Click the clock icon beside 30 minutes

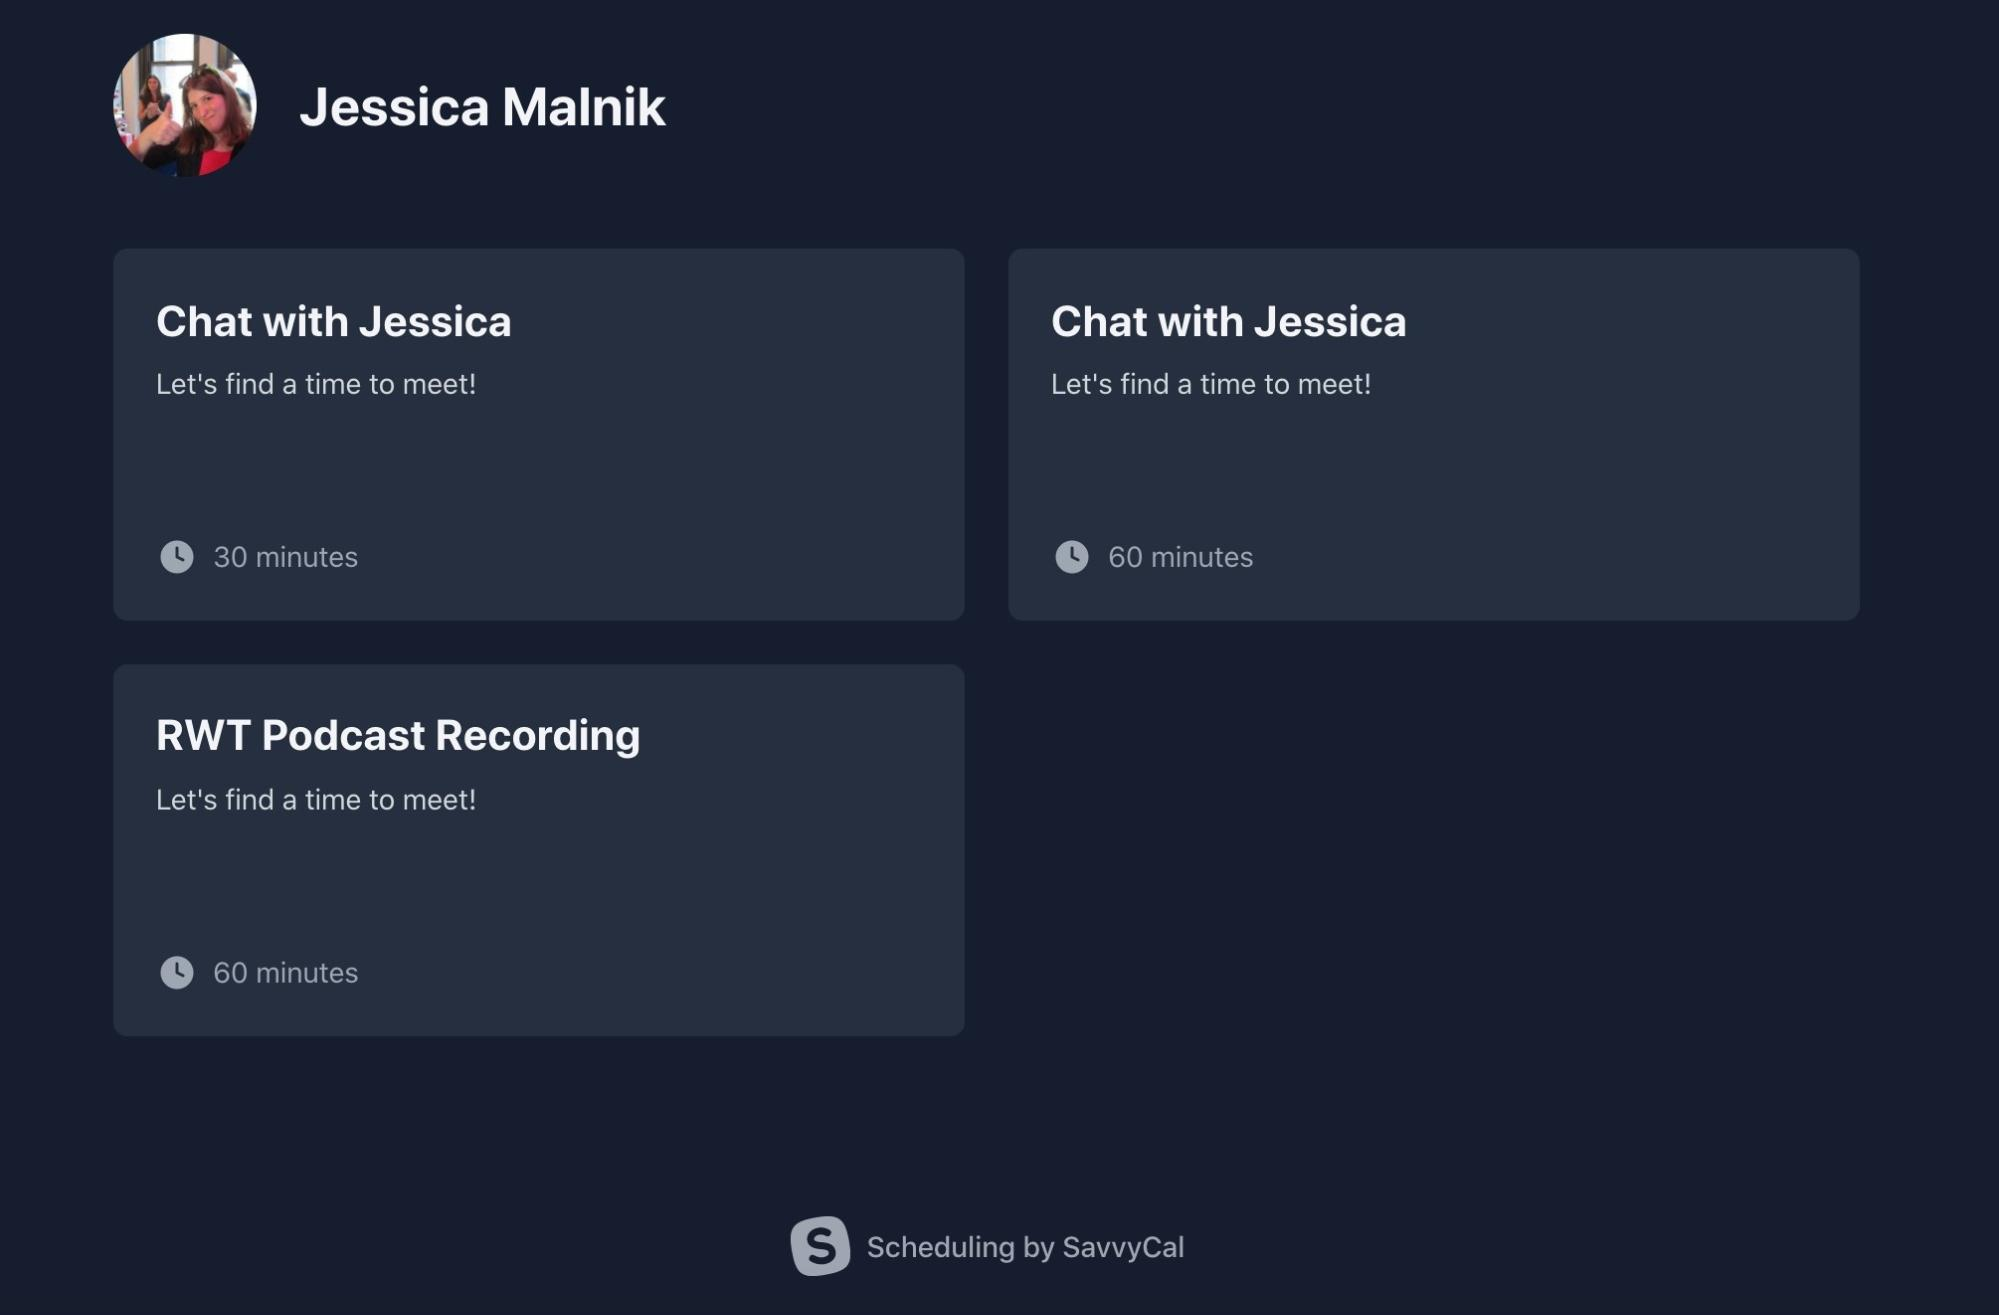click(x=177, y=557)
